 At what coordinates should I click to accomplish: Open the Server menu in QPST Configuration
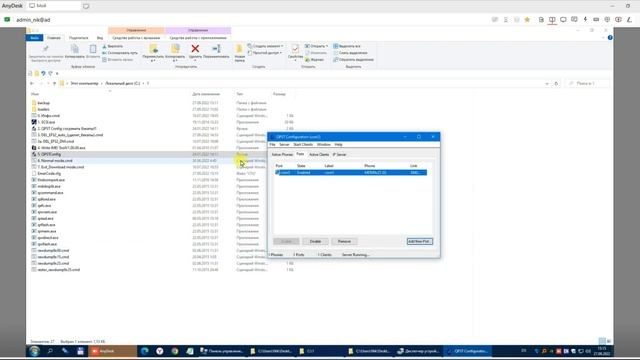click(284, 144)
